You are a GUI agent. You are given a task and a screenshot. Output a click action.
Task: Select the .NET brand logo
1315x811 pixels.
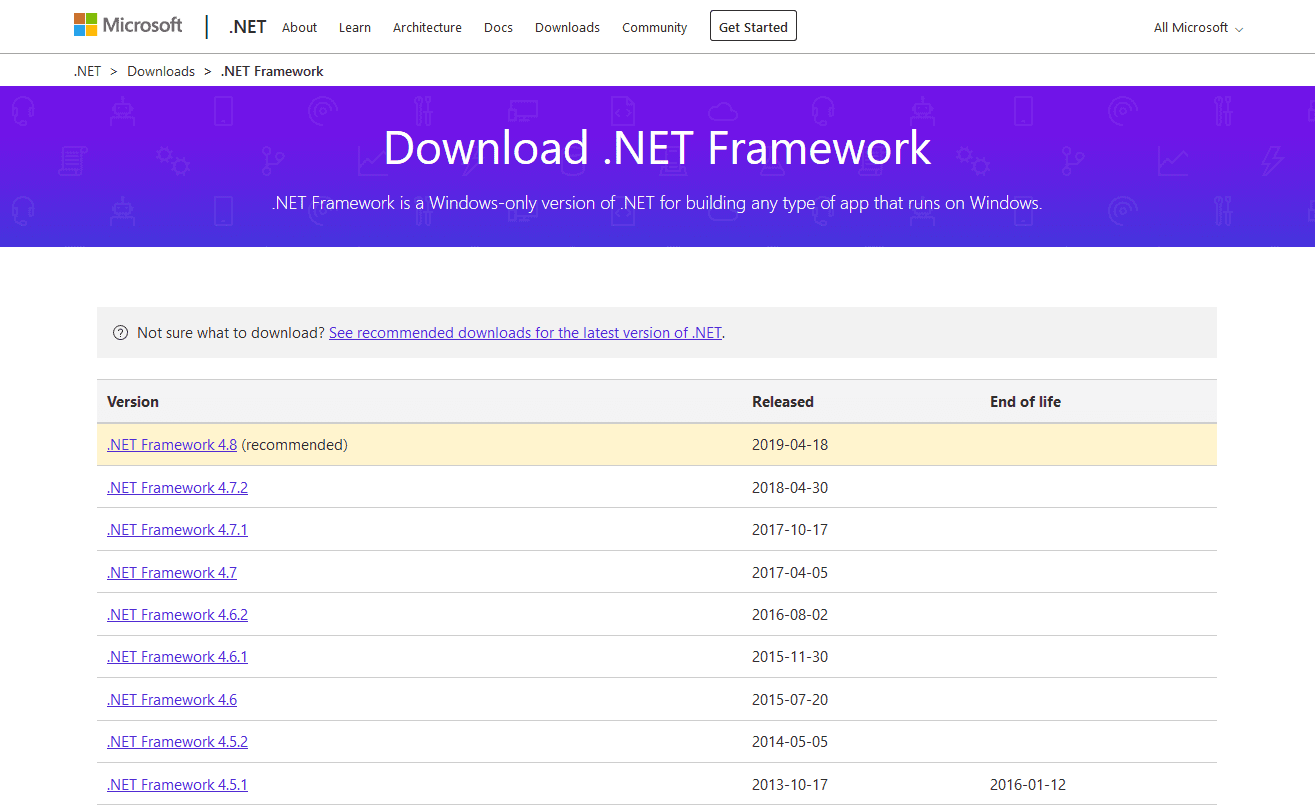pos(247,26)
